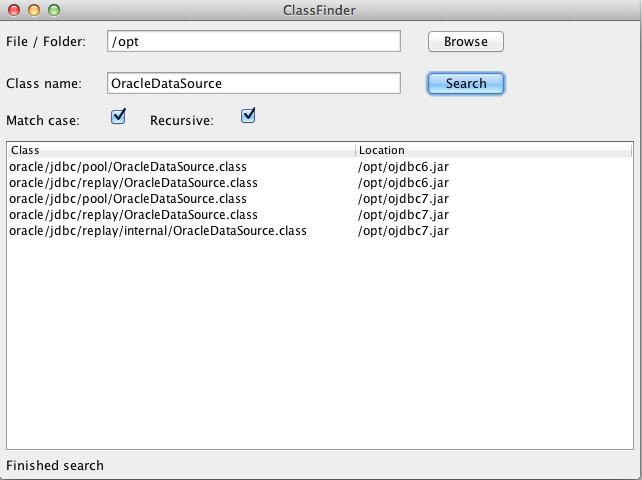The height and width of the screenshot is (480, 642).
Task: Click into the Class name field
Action: coord(254,83)
